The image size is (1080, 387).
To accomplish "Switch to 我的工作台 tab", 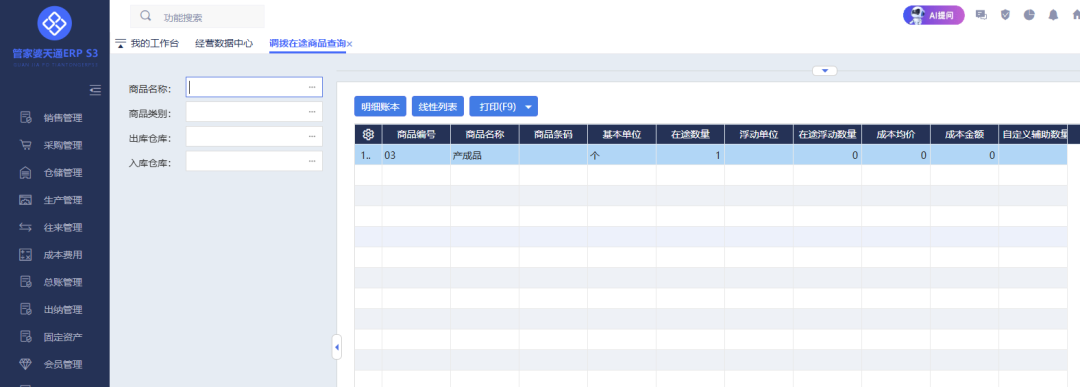I will coord(154,43).
